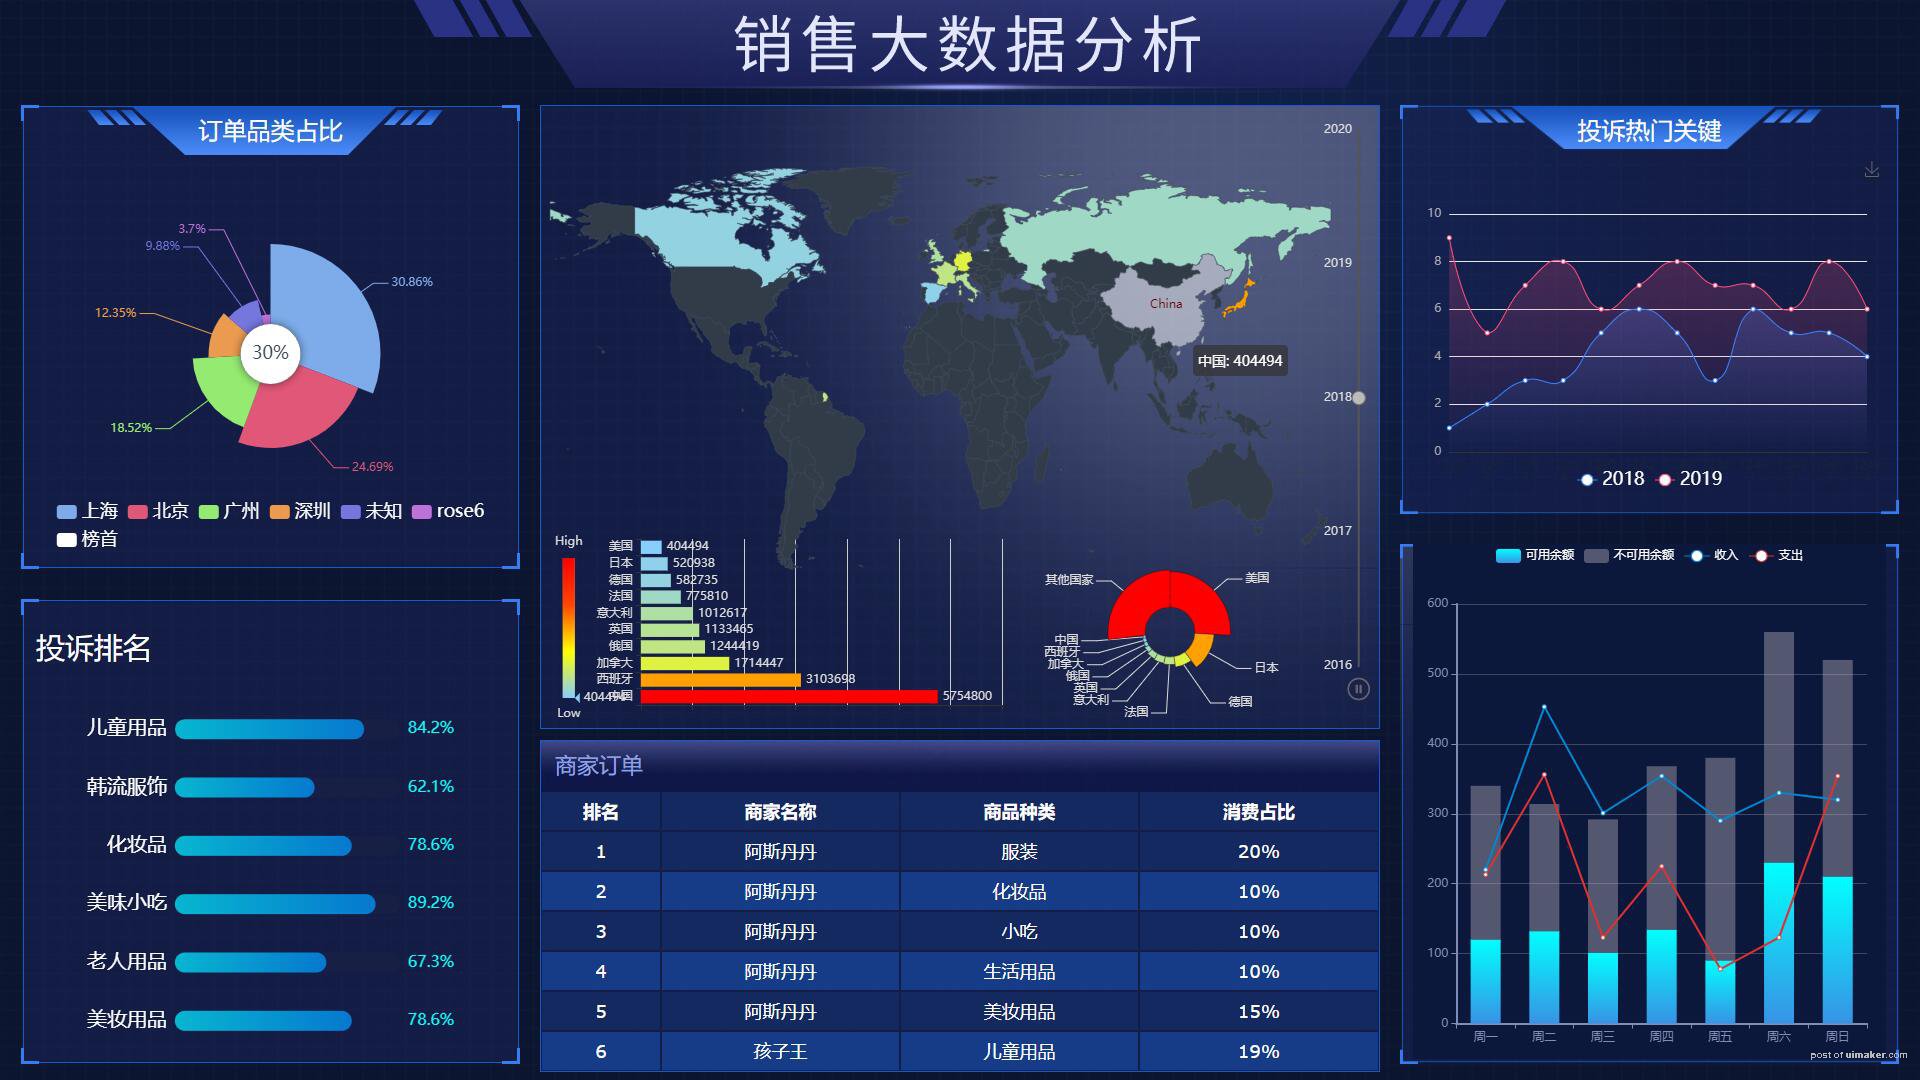Pause the map timeline playback
The width and height of the screenshot is (1920, 1080).
coord(1358,689)
